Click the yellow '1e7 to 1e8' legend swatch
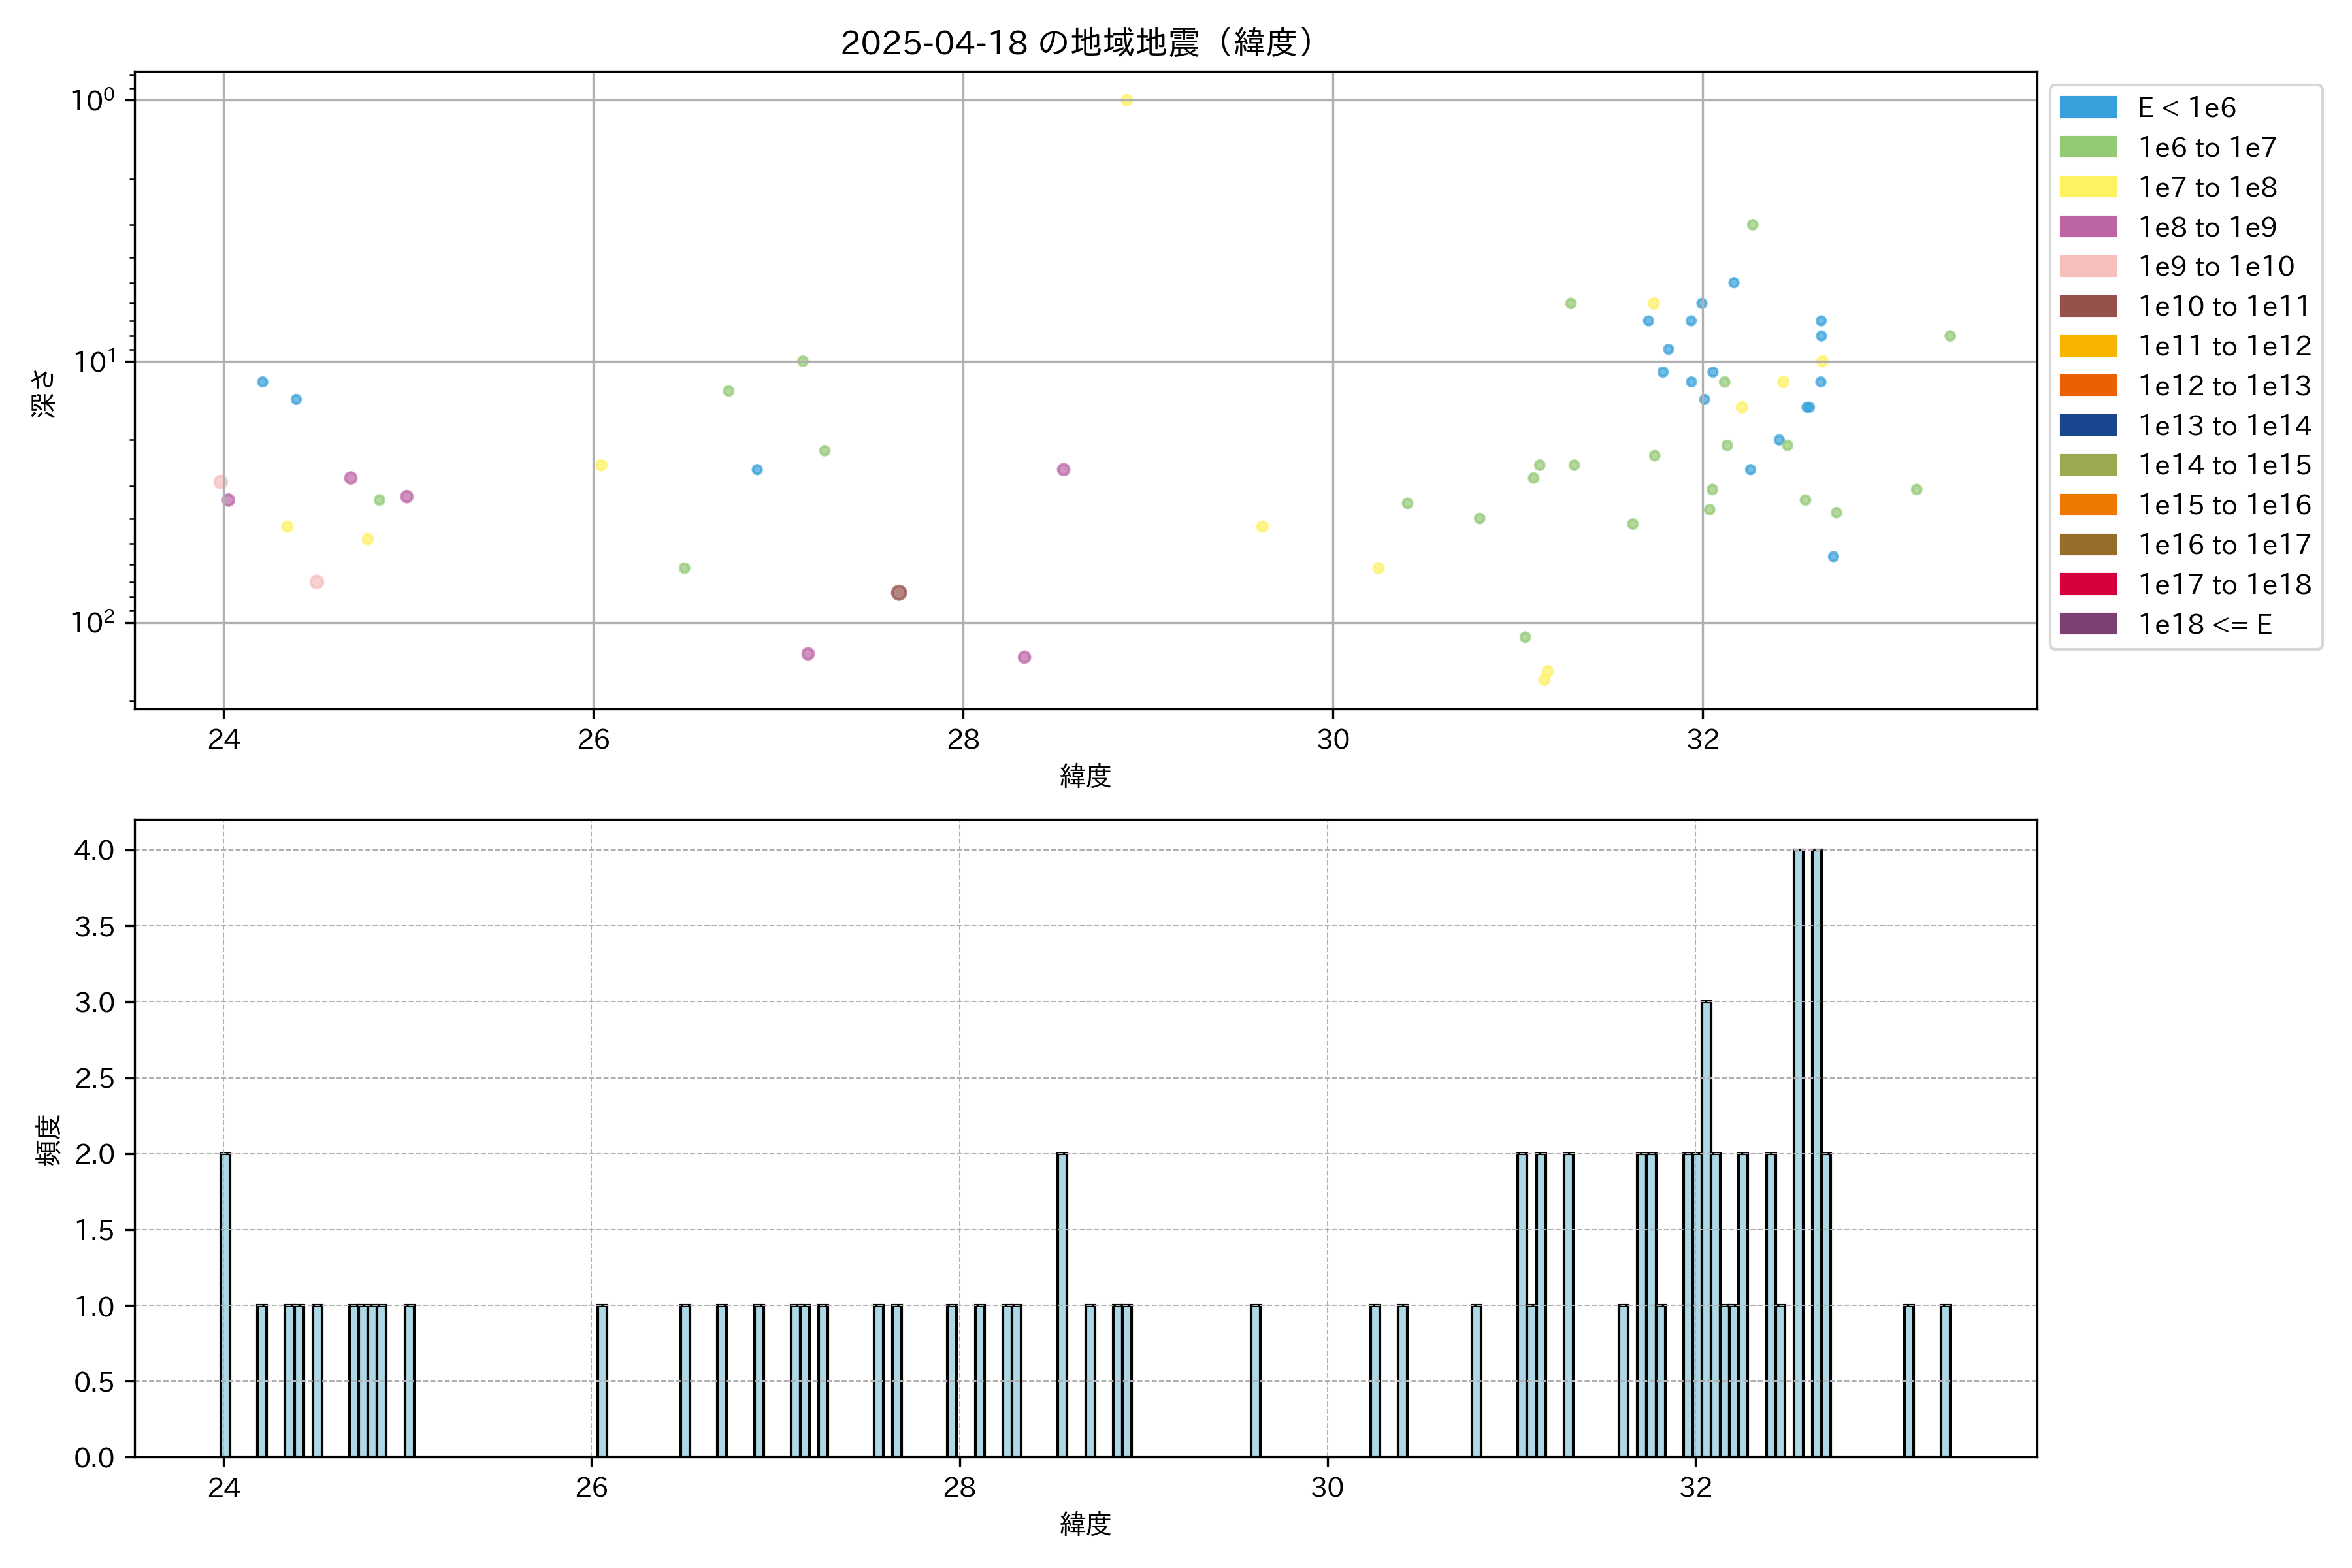Image resolution: width=2352 pixels, height=1568 pixels. [x=2087, y=187]
